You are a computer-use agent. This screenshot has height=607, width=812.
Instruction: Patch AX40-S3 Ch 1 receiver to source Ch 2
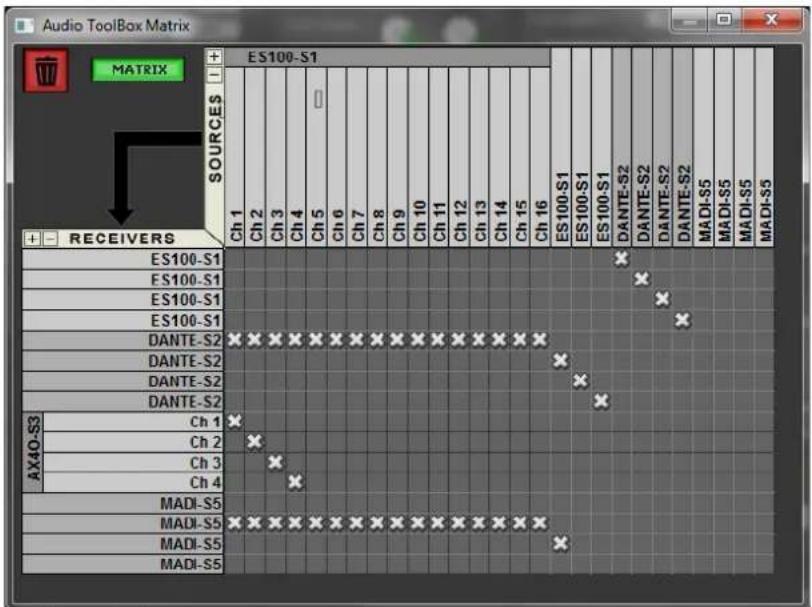(255, 422)
